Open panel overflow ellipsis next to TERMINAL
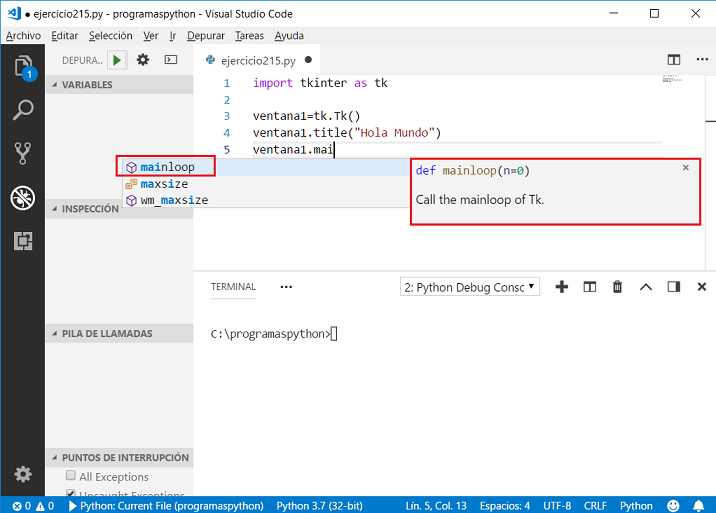Screen dimensions: 716x513 tap(286, 287)
